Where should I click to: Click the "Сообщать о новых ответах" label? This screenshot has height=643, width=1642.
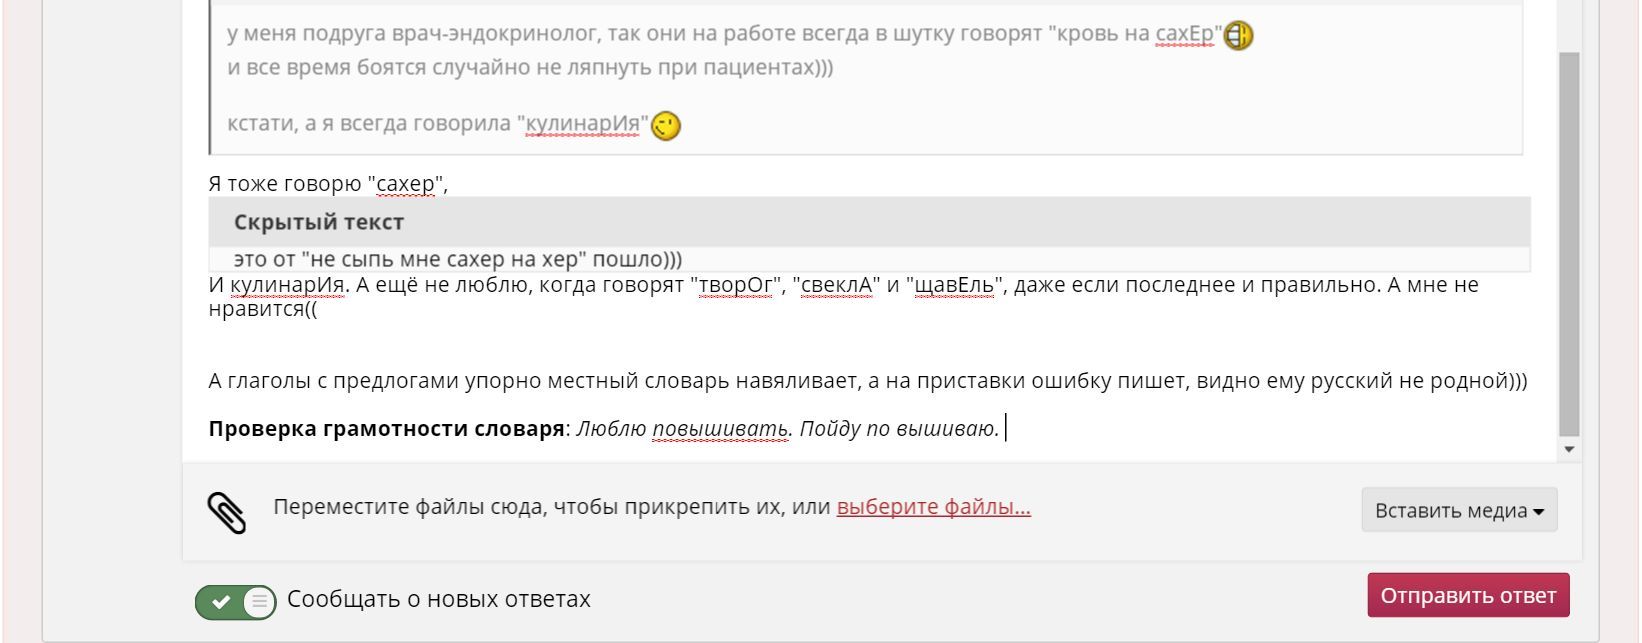[438, 599]
